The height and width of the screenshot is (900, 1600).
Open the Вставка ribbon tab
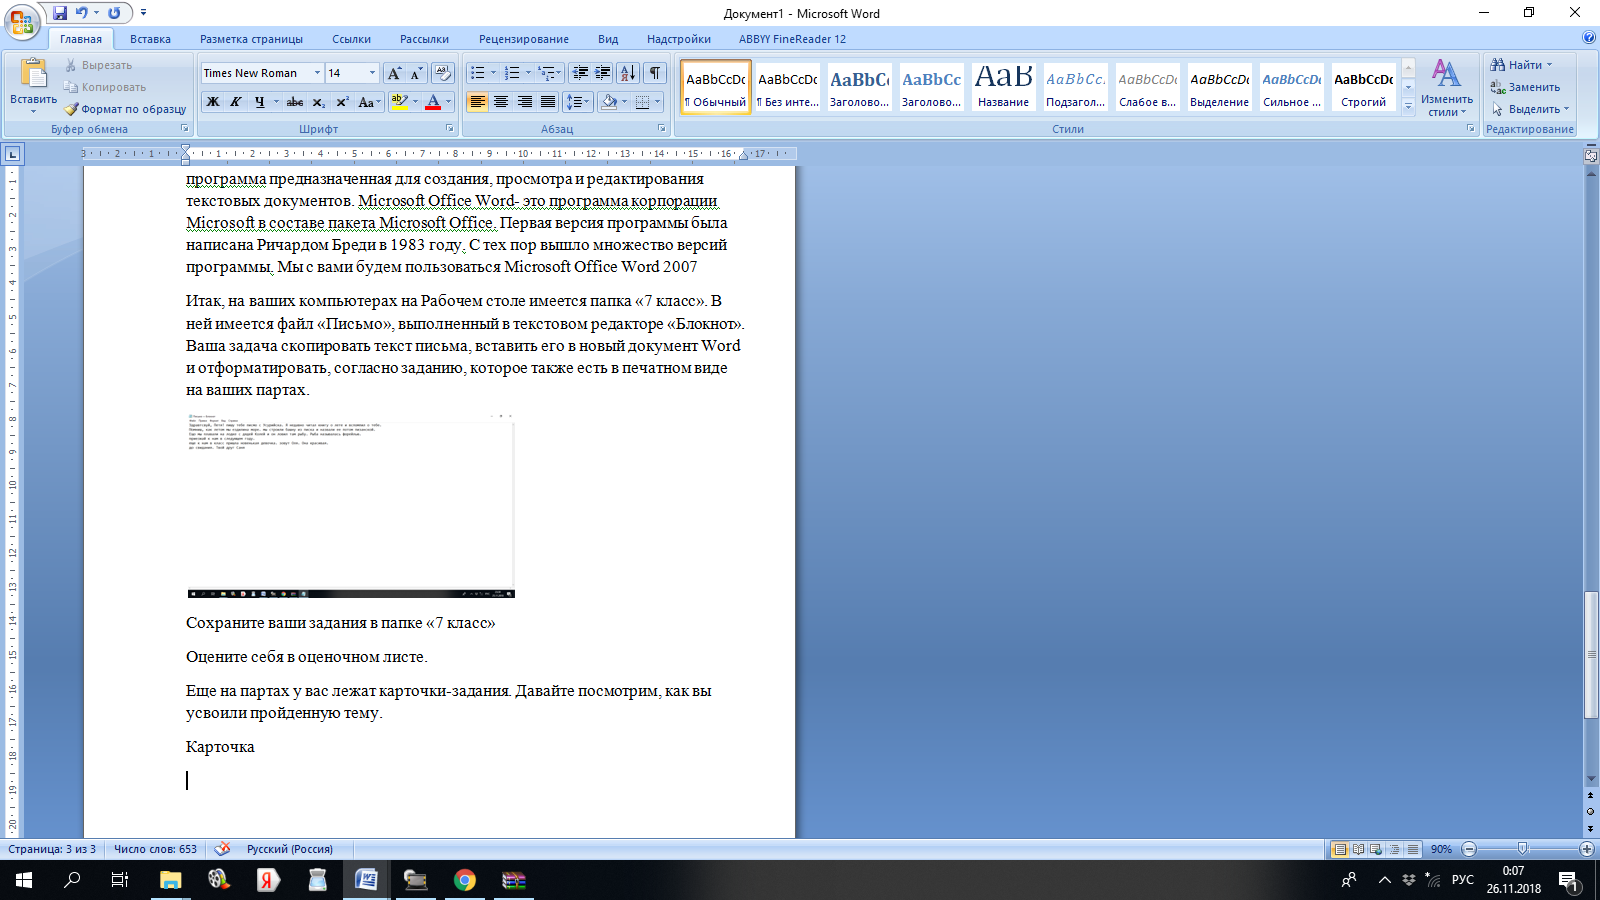tap(150, 39)
